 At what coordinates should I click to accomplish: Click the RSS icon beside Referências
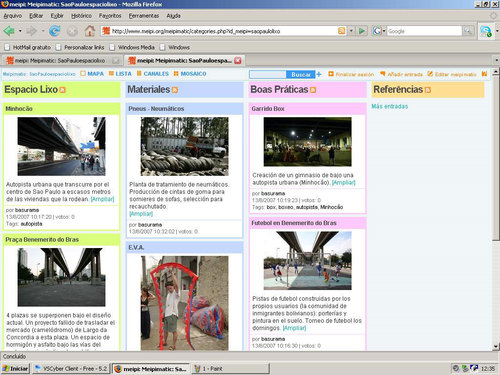tap(428, 90)
